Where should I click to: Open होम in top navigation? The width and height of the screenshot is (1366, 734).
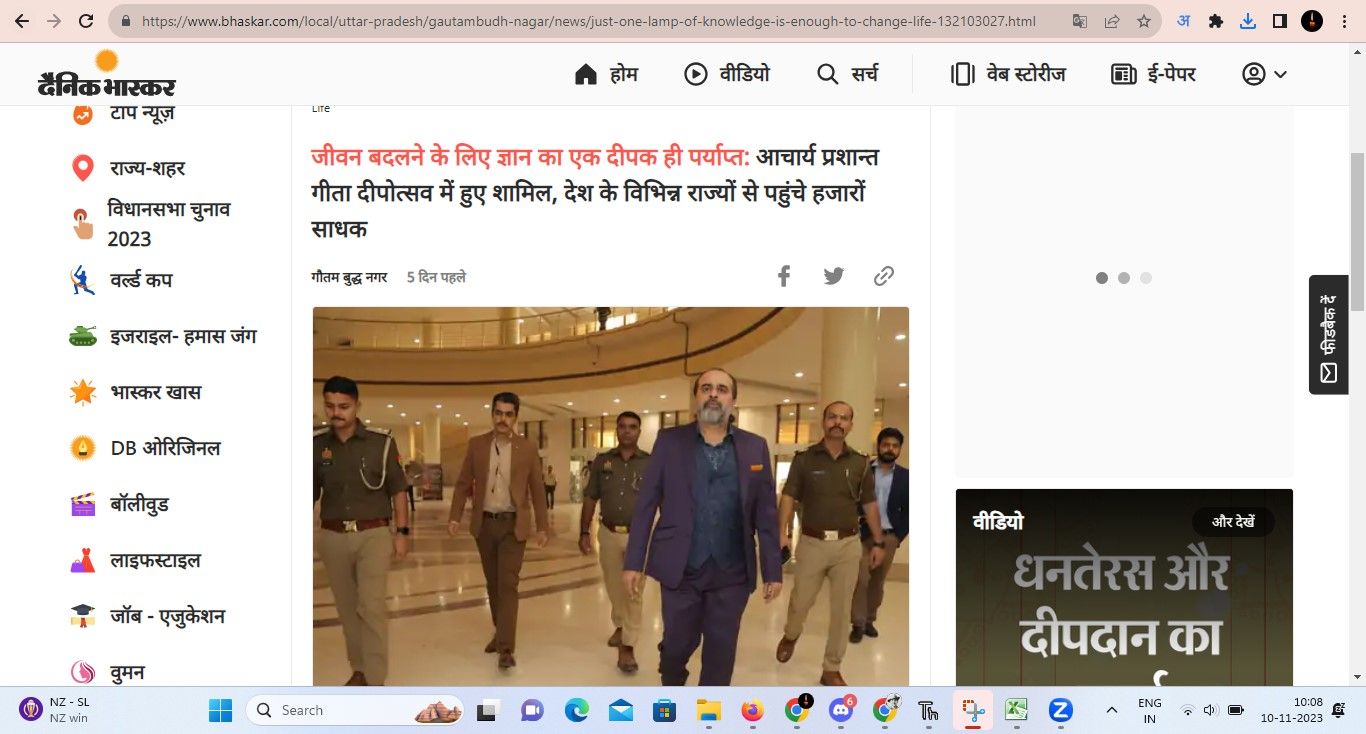coord(606,74)
